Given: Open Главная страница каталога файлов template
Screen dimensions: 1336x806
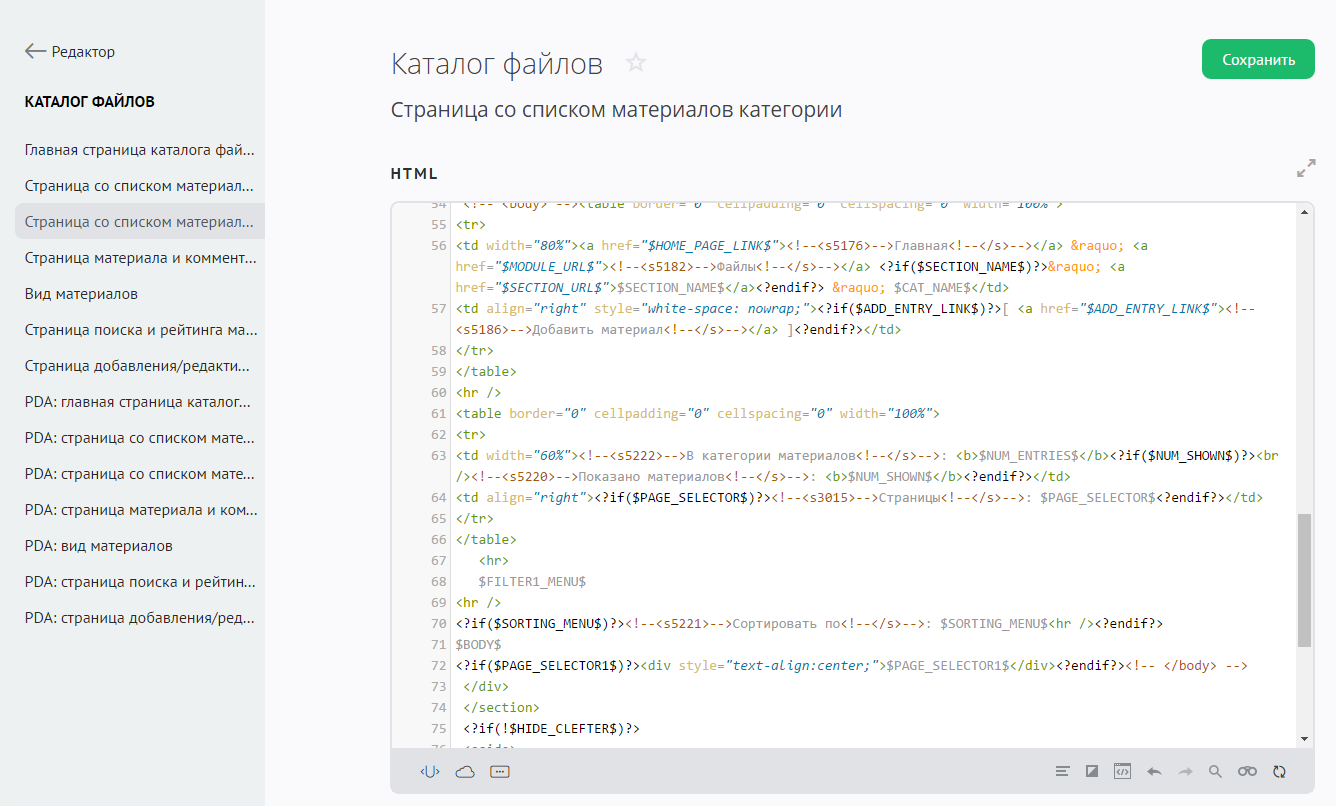Looking at the screenshot, I should click(140, 150).
